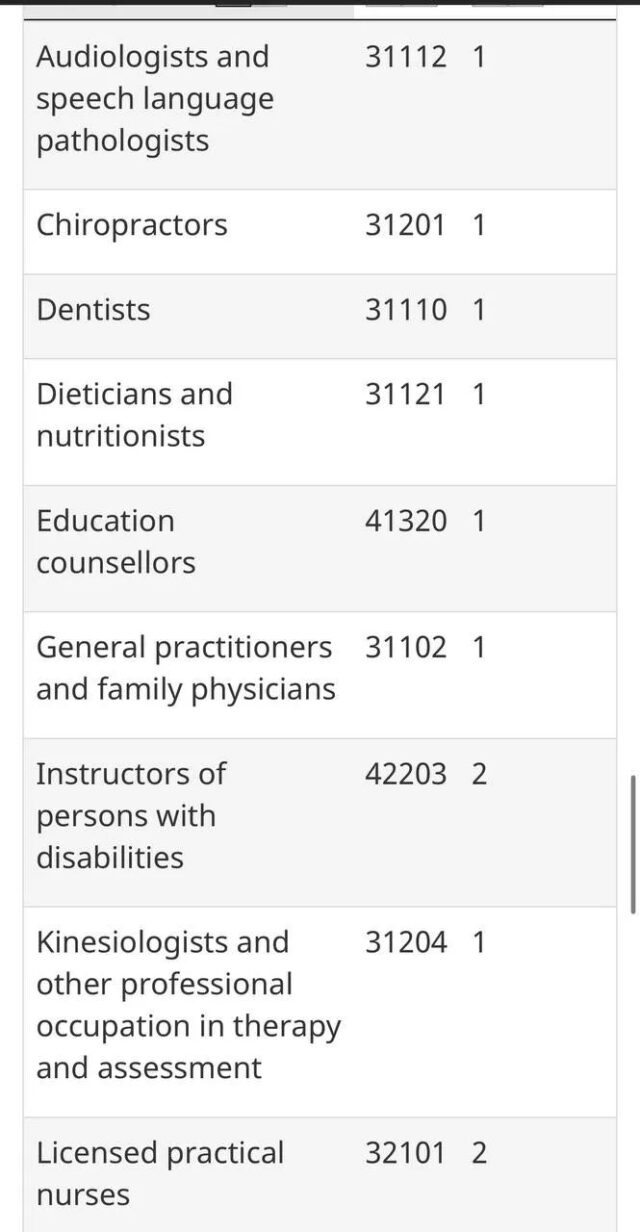Select the Chiropractors occupation name
Image resolution: width=640 pixels, height=1232 pixels.
pyautogui.click(x=132, y=225)
